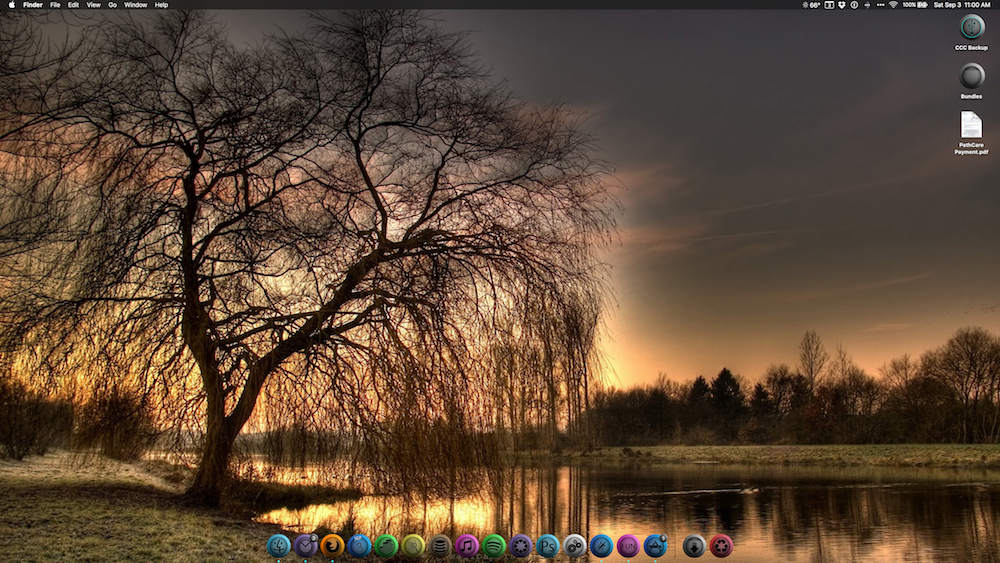Open the calendar date menu bar icon

829,4
